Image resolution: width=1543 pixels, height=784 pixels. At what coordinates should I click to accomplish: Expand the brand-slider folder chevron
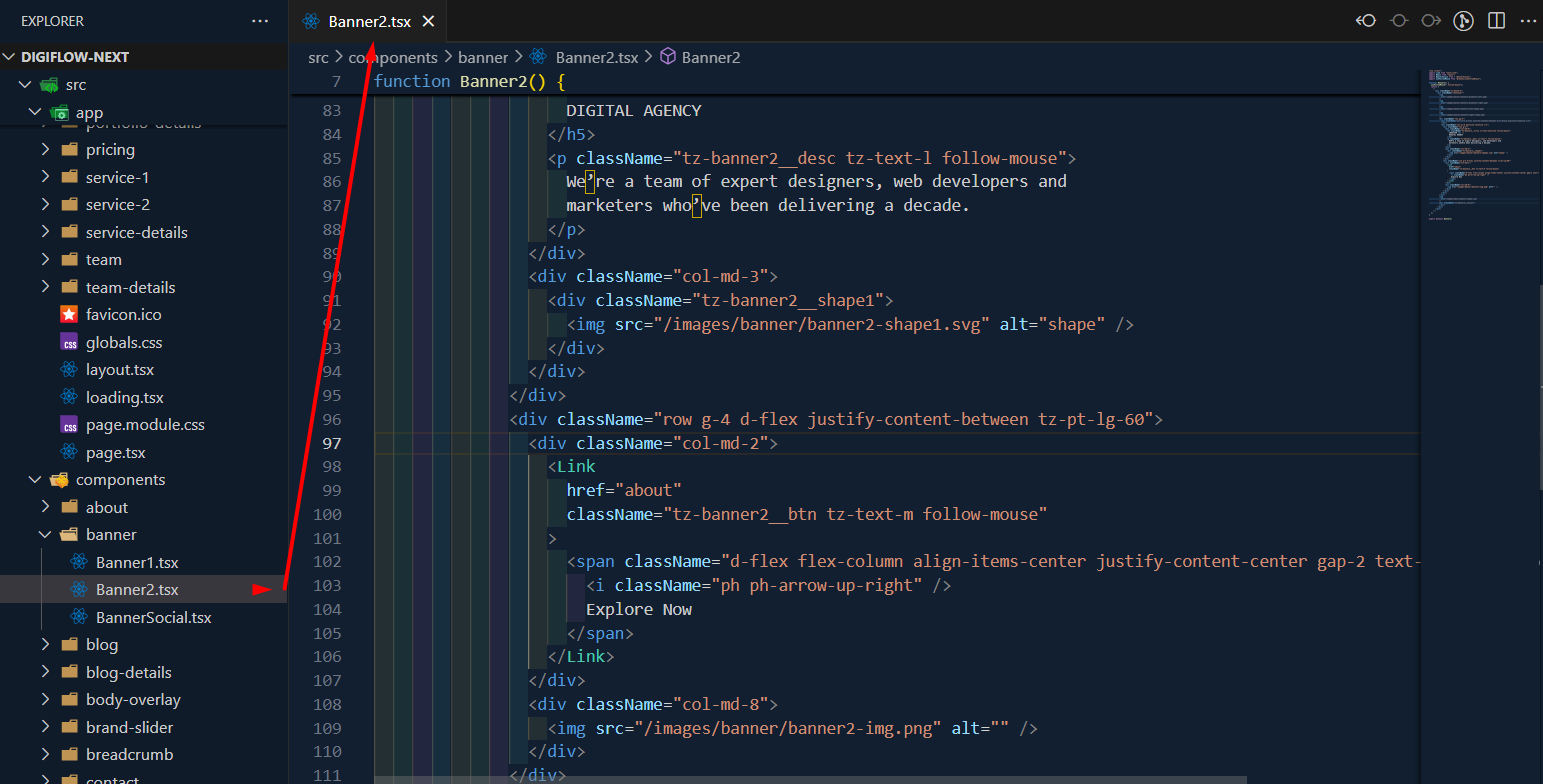coord(46,727)
